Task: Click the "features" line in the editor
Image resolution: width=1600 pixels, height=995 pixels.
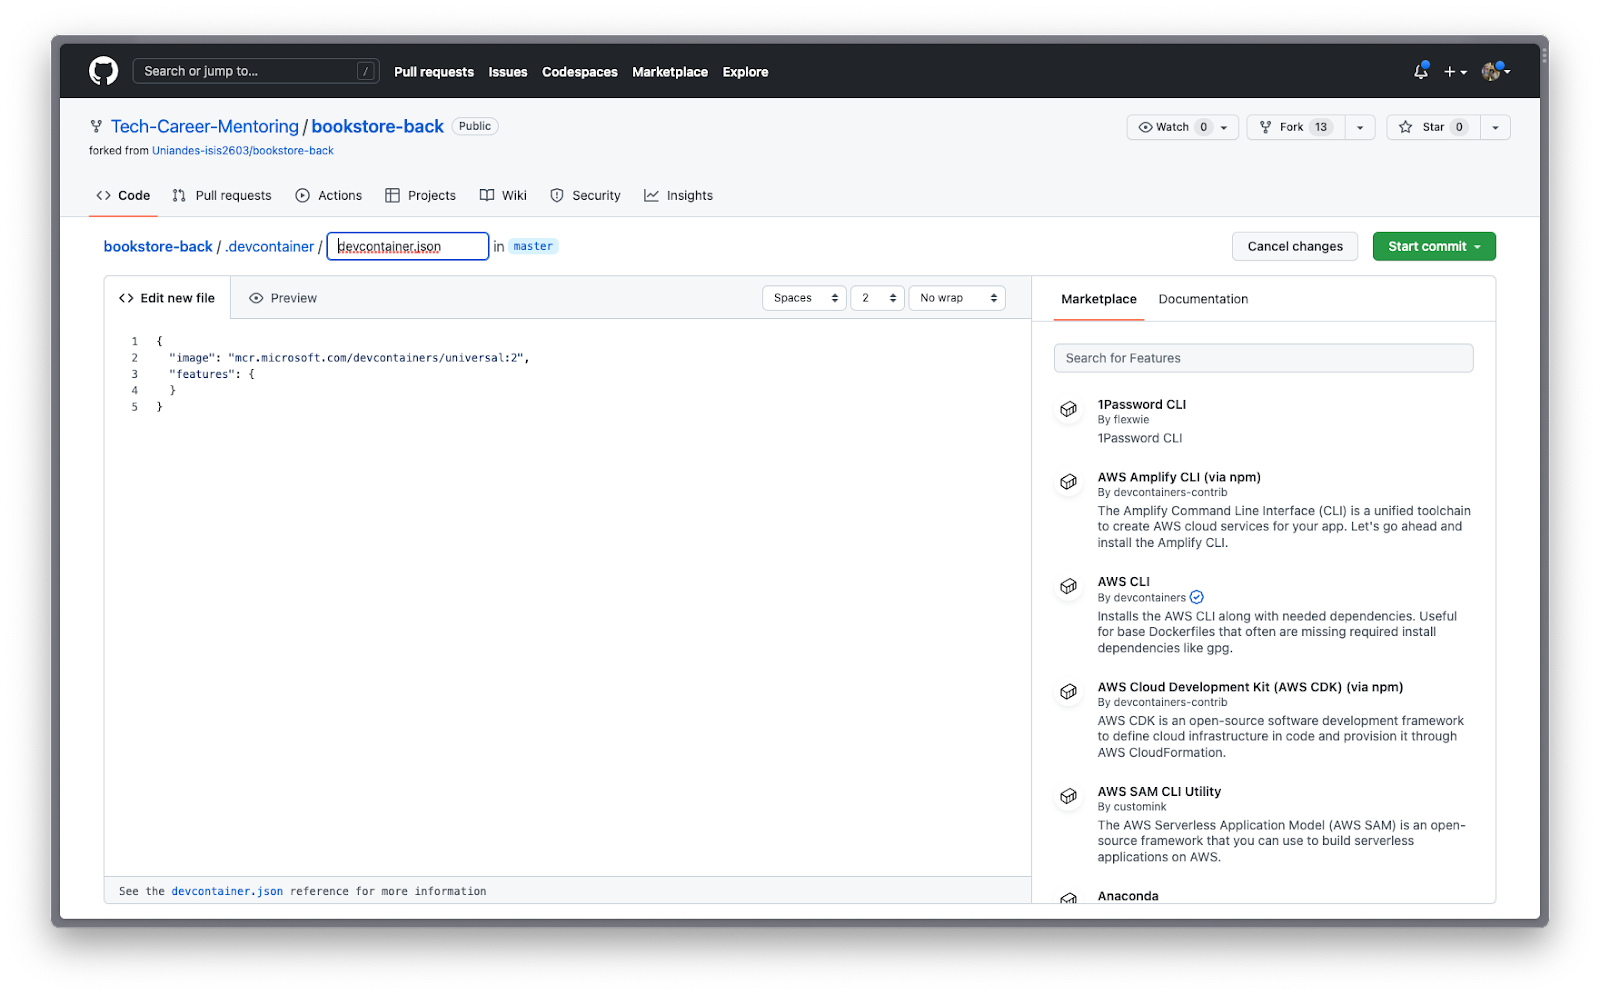Action: (x=212, y=374)
